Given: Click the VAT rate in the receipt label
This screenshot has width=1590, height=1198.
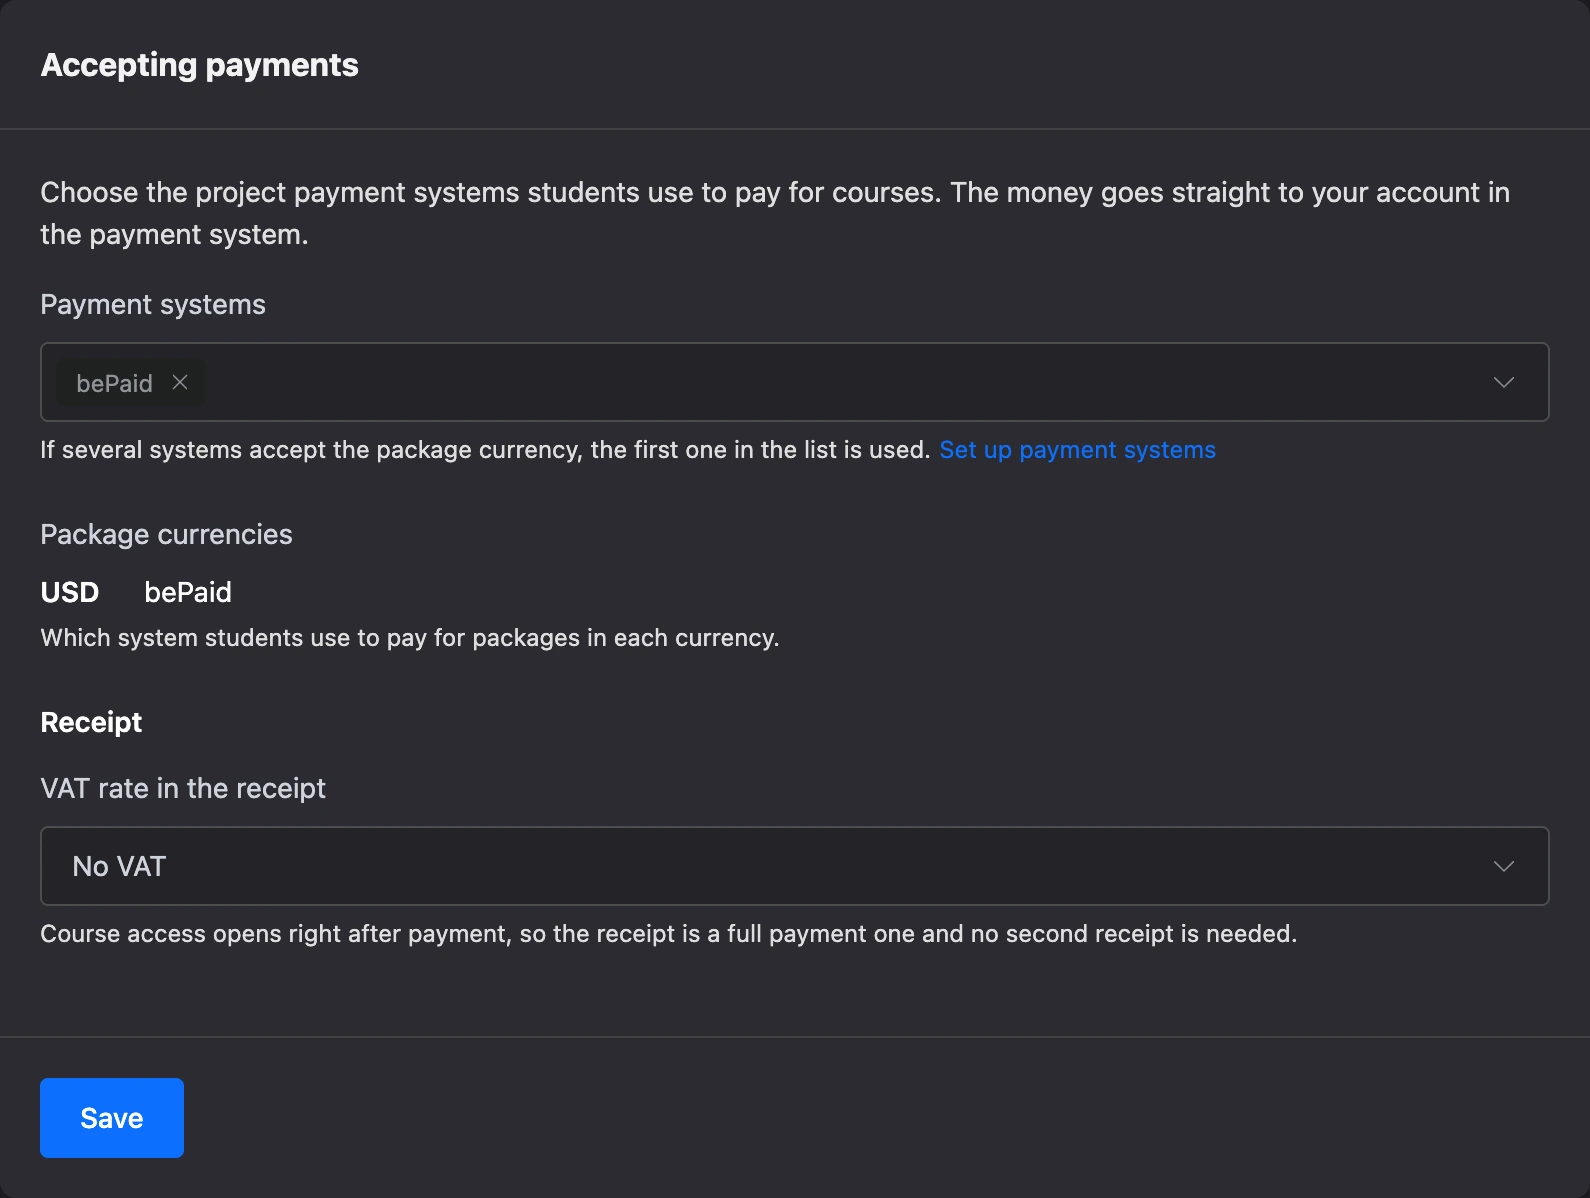Looking at the screenshot, I should click(x=183, y=788).
